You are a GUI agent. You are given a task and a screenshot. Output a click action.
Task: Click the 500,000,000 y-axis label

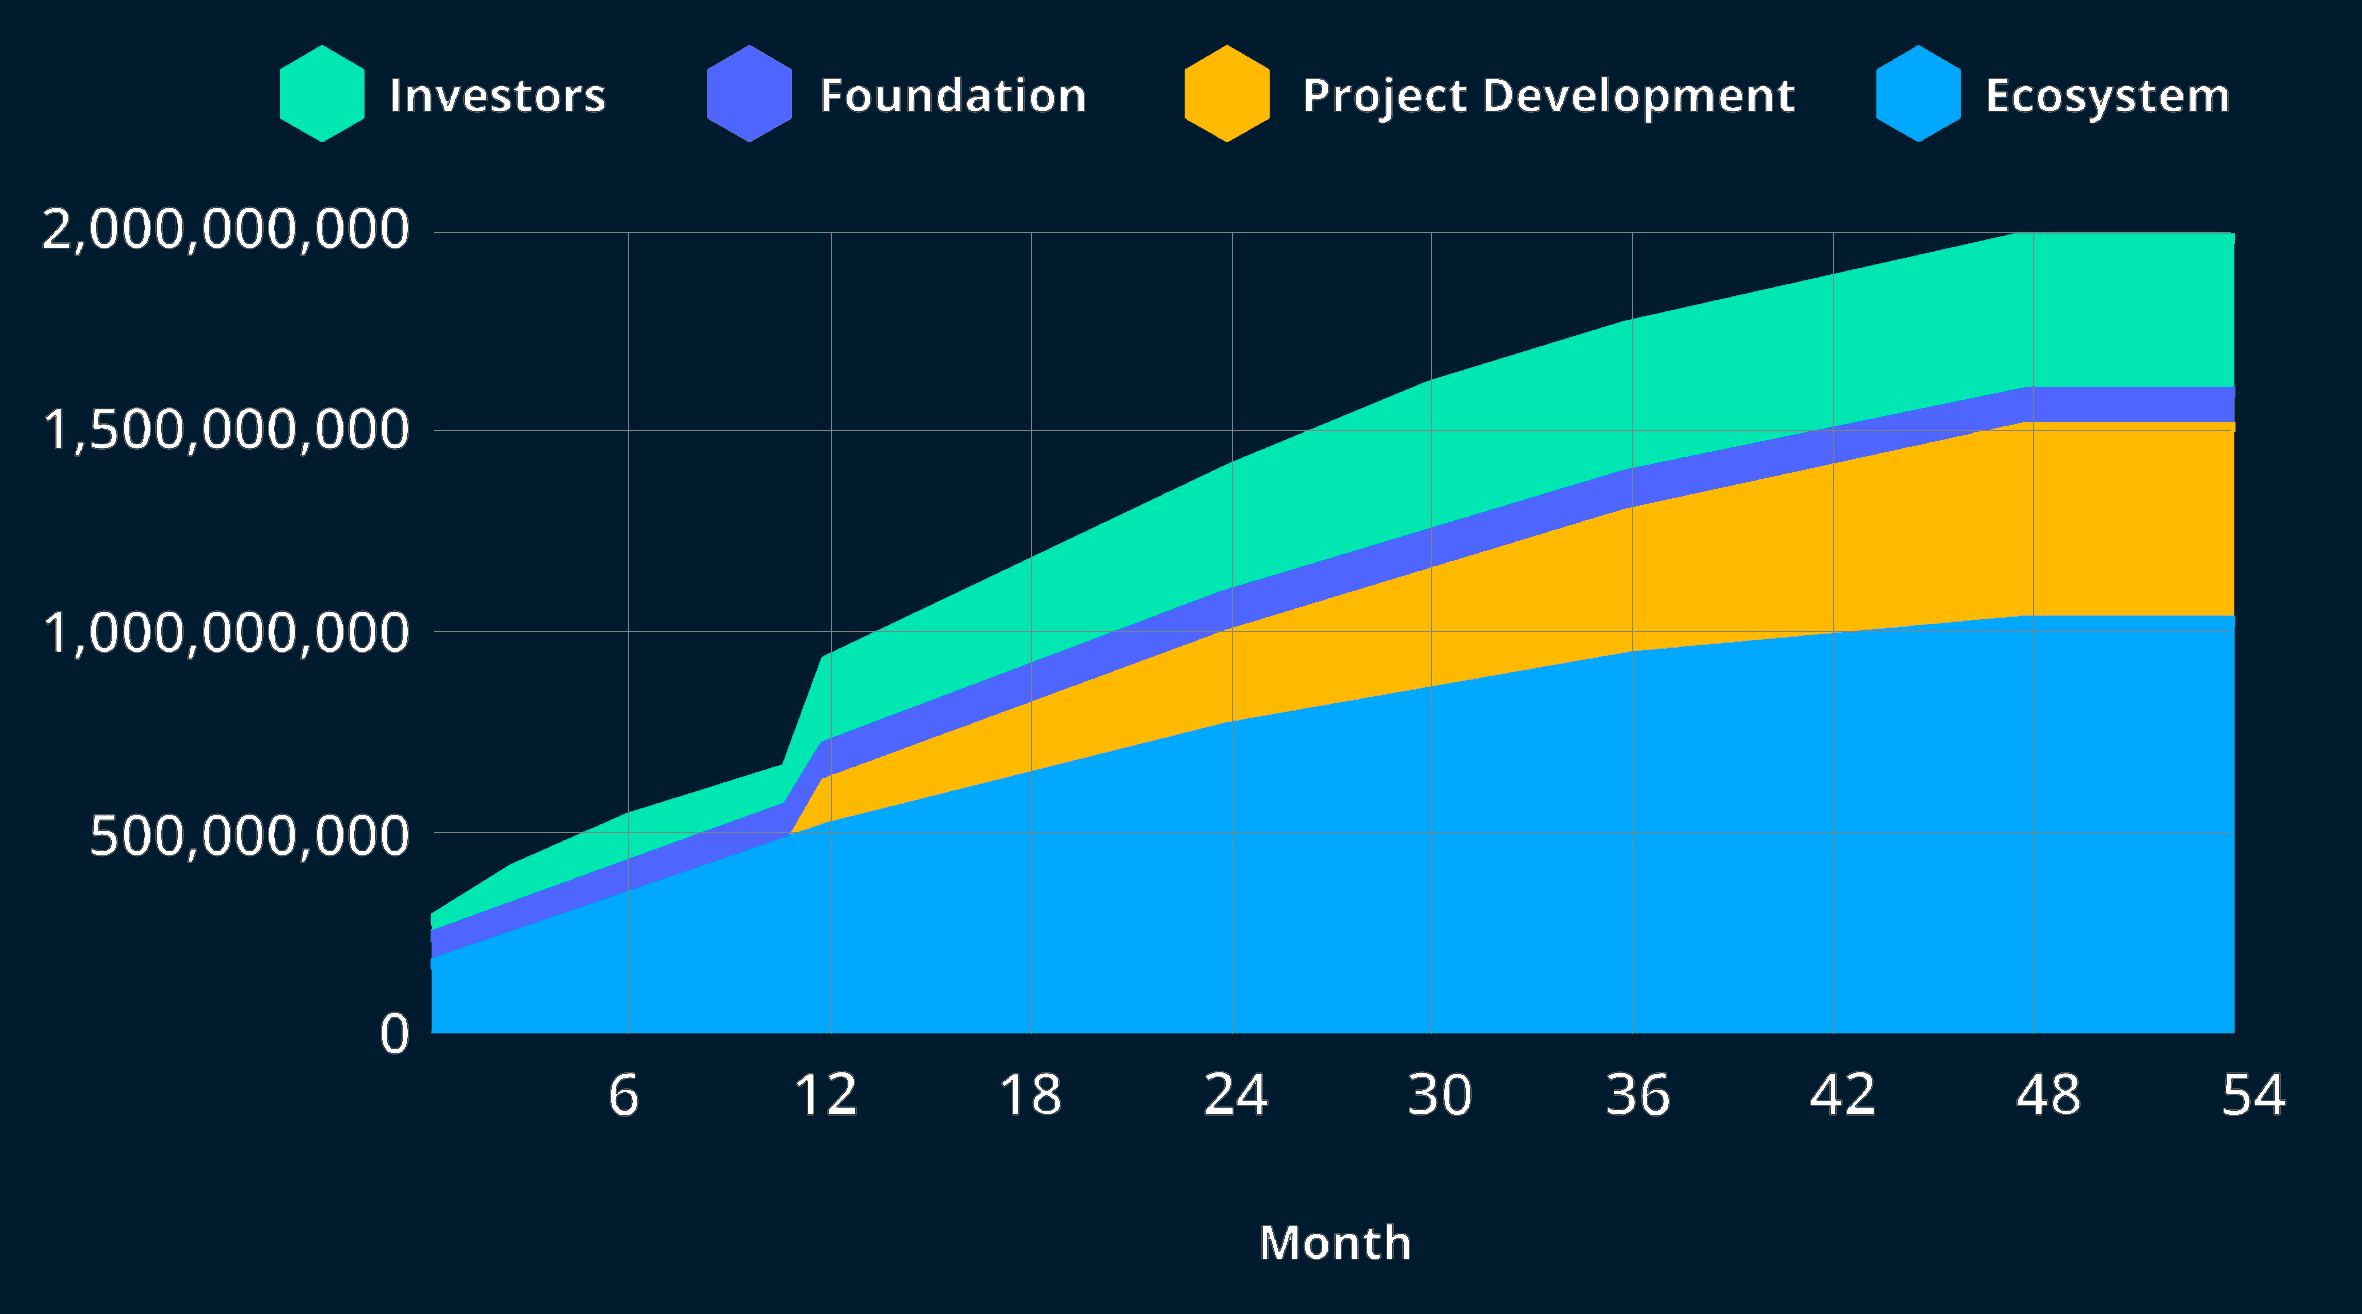[249, 835]
